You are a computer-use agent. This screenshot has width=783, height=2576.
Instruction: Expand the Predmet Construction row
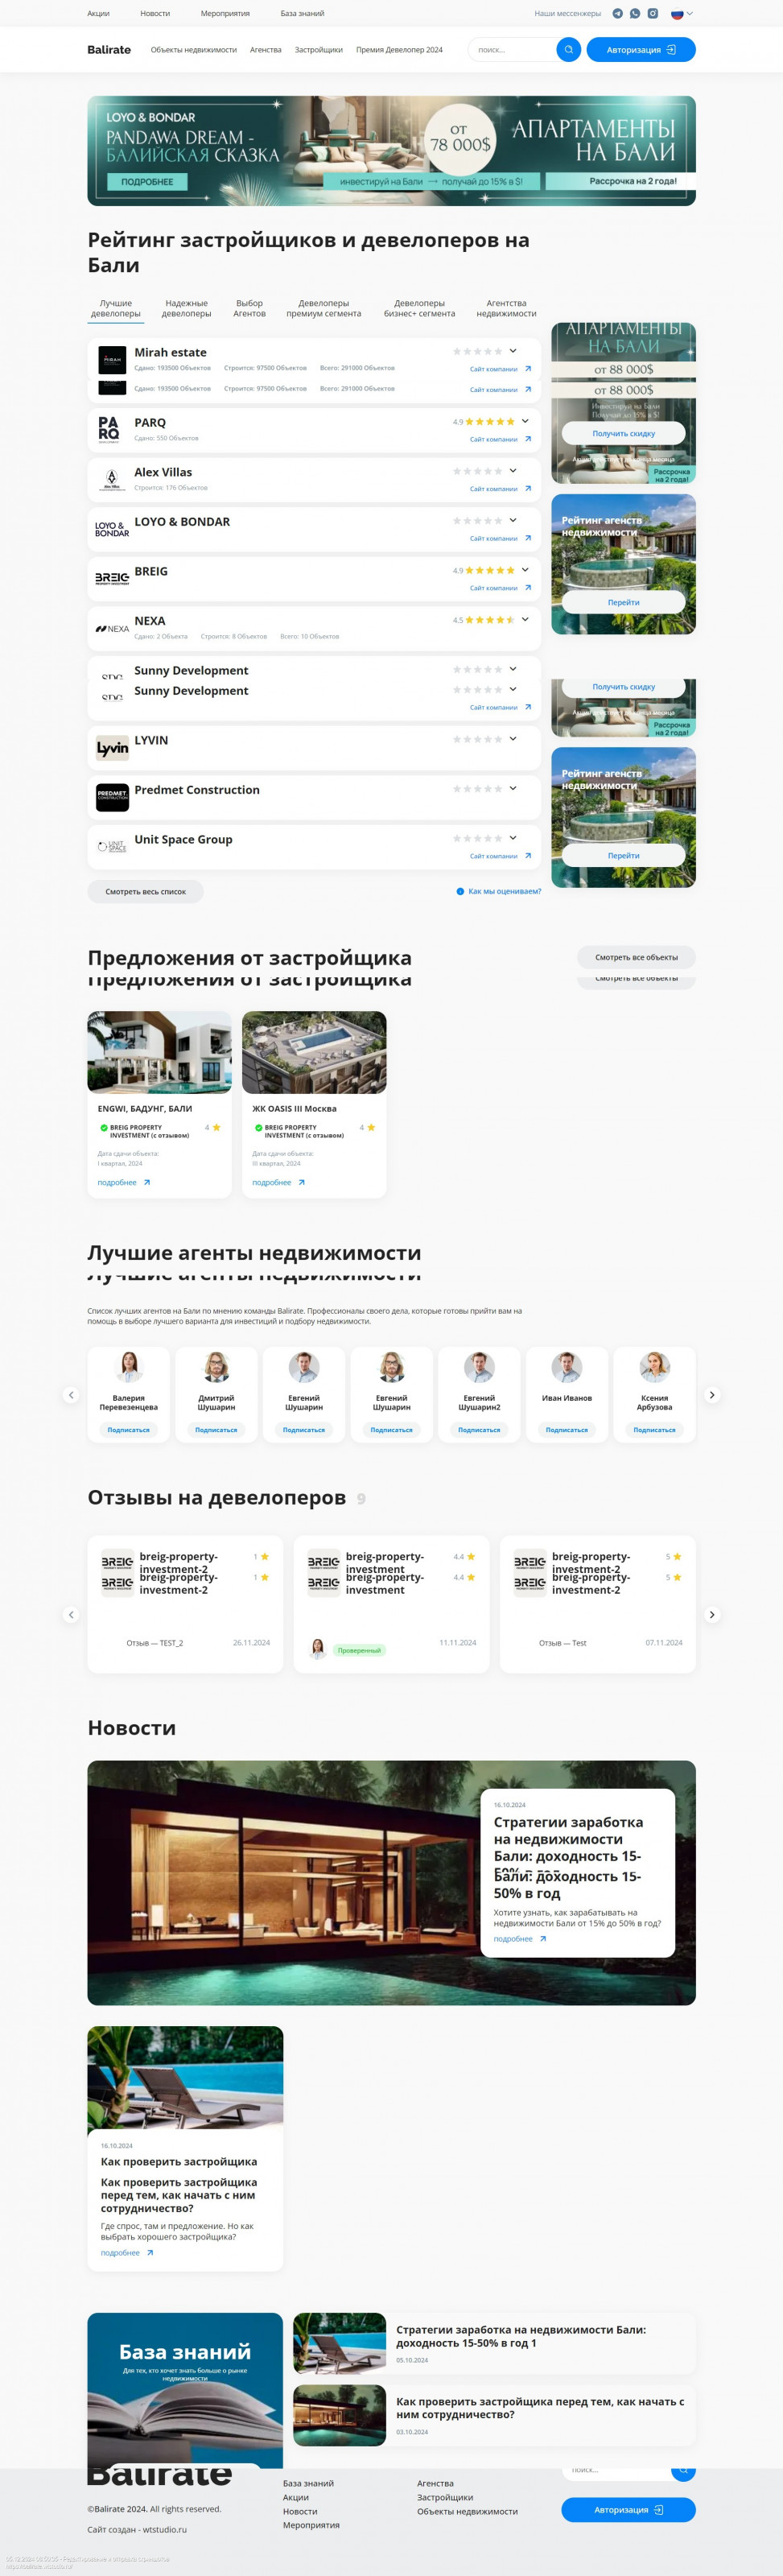[513, 788]
